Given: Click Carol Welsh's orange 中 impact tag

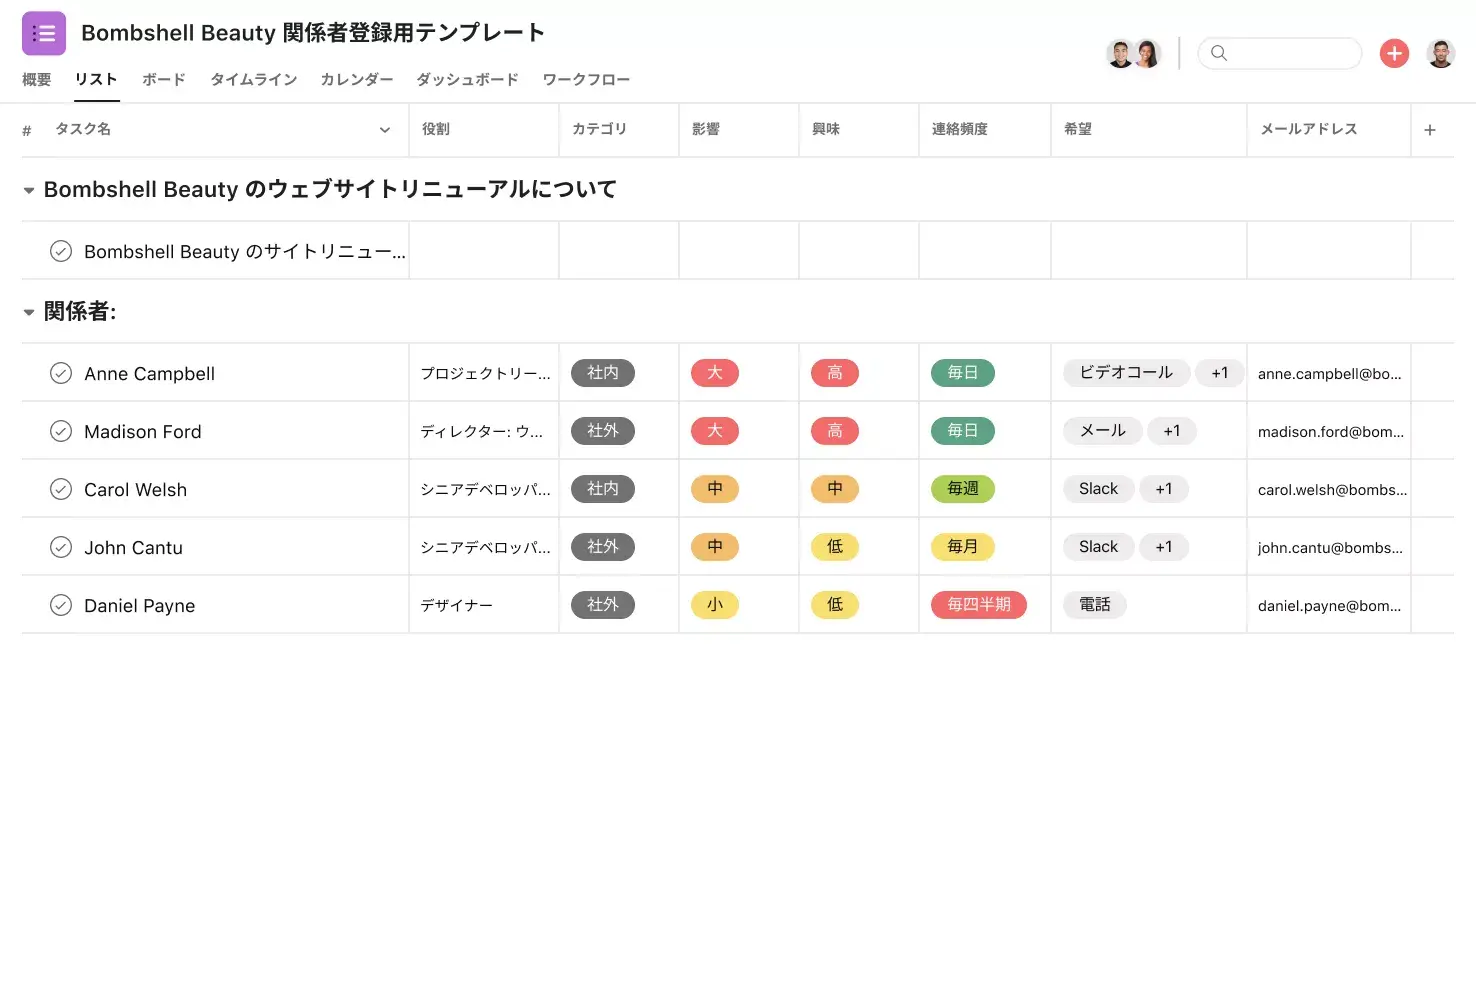Looking at the screenshot, I should [715, 489].
